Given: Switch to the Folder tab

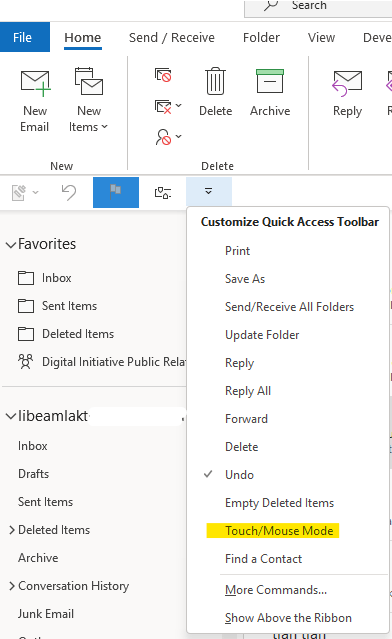Looking at the screenshot, I should click(261, 37).
